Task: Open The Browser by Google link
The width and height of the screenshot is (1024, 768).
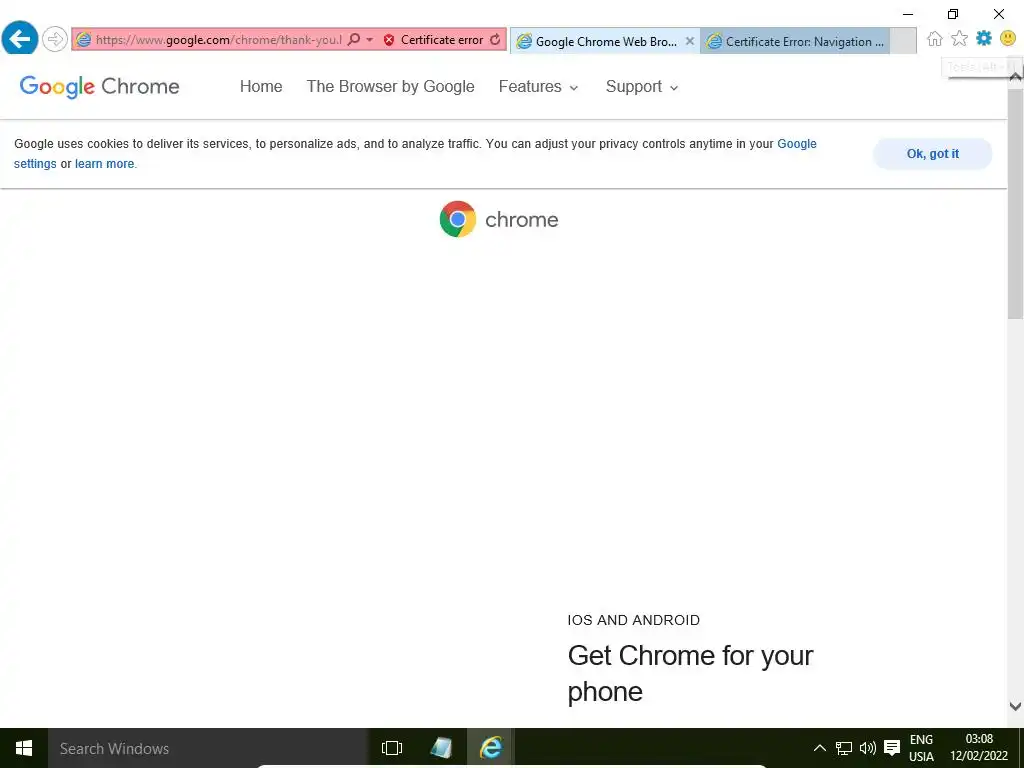Action: click(391, 86)
